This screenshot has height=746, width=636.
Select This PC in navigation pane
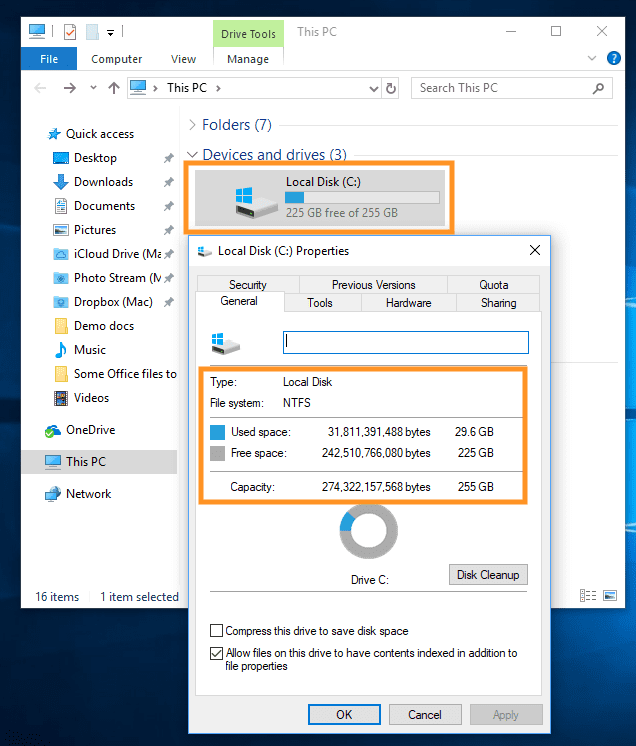point(99,461)
